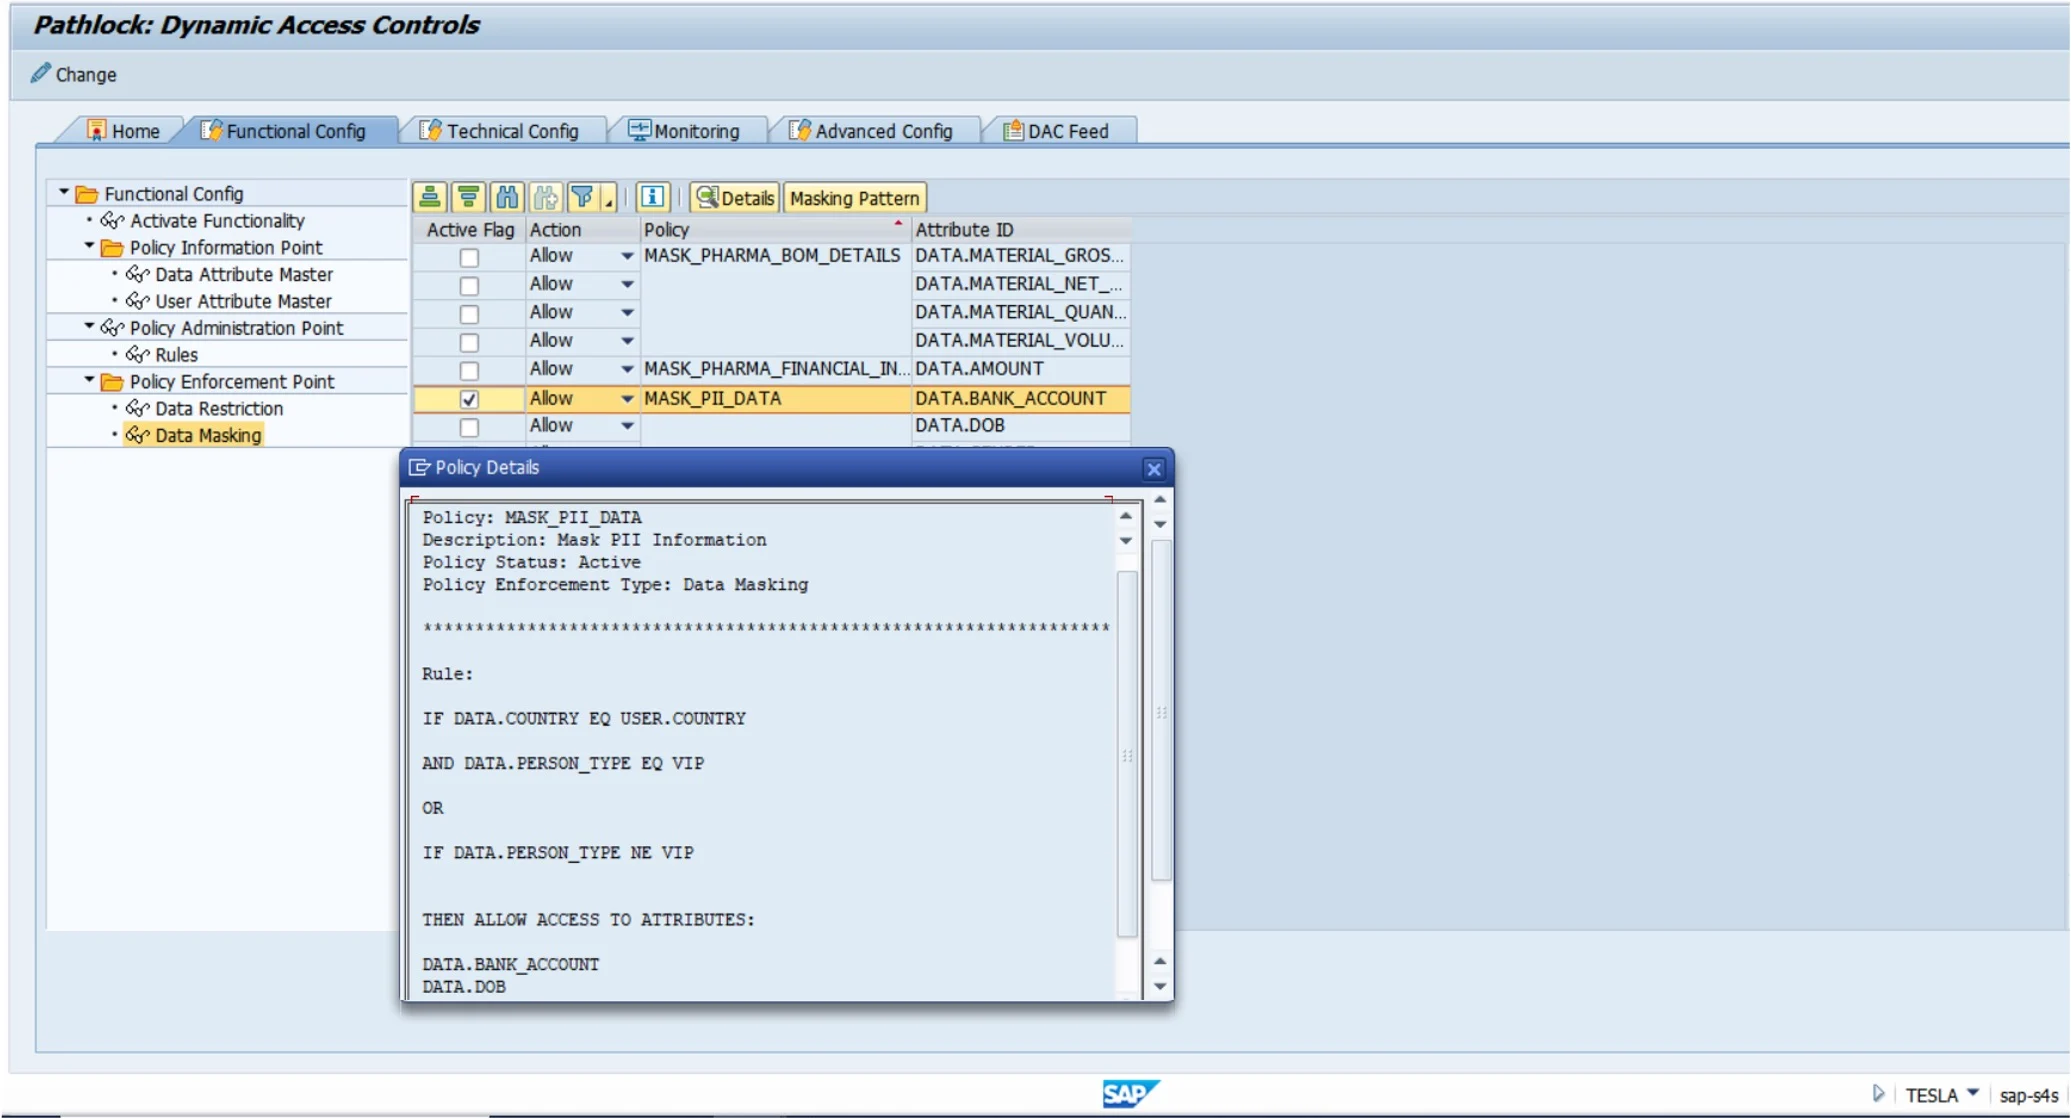Screen dimensions: 2071x1118
Task: Click the Activate Functionality glasses icon
Action: point(112,220)
